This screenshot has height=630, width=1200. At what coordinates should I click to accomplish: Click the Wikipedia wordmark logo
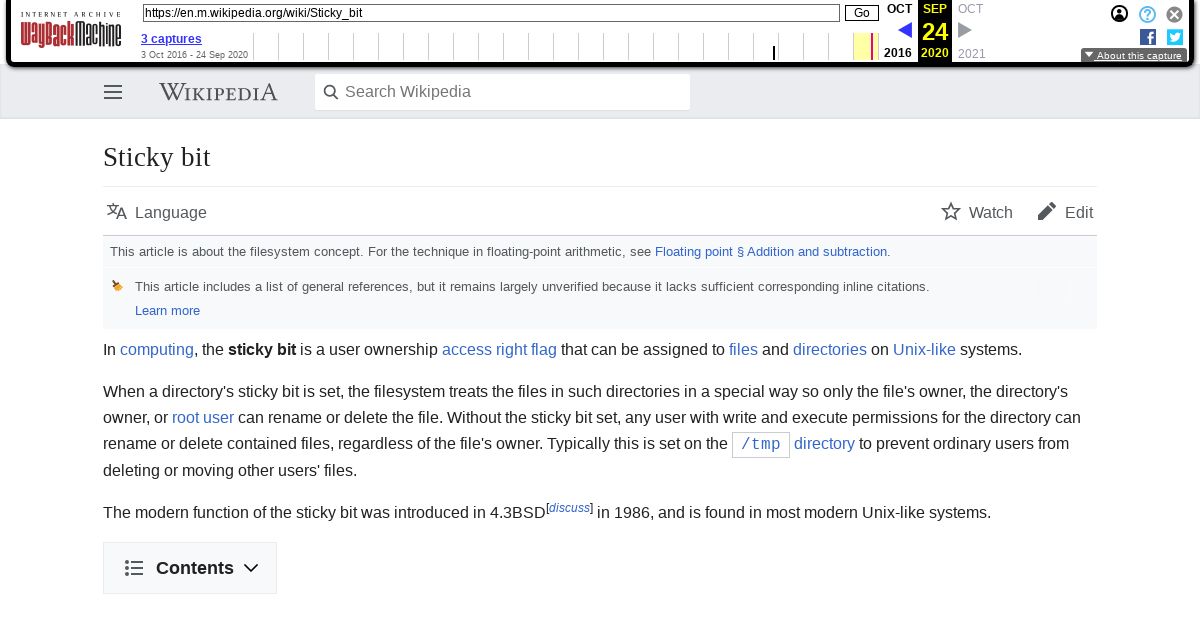218,92
